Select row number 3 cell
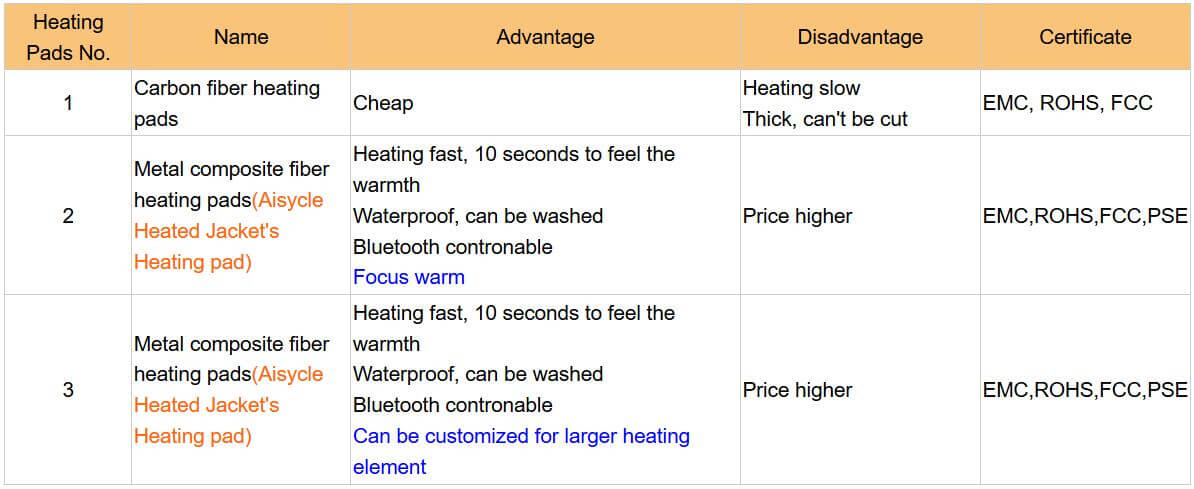The height and width of the screenshot is (489, 1194). (67, 390)
